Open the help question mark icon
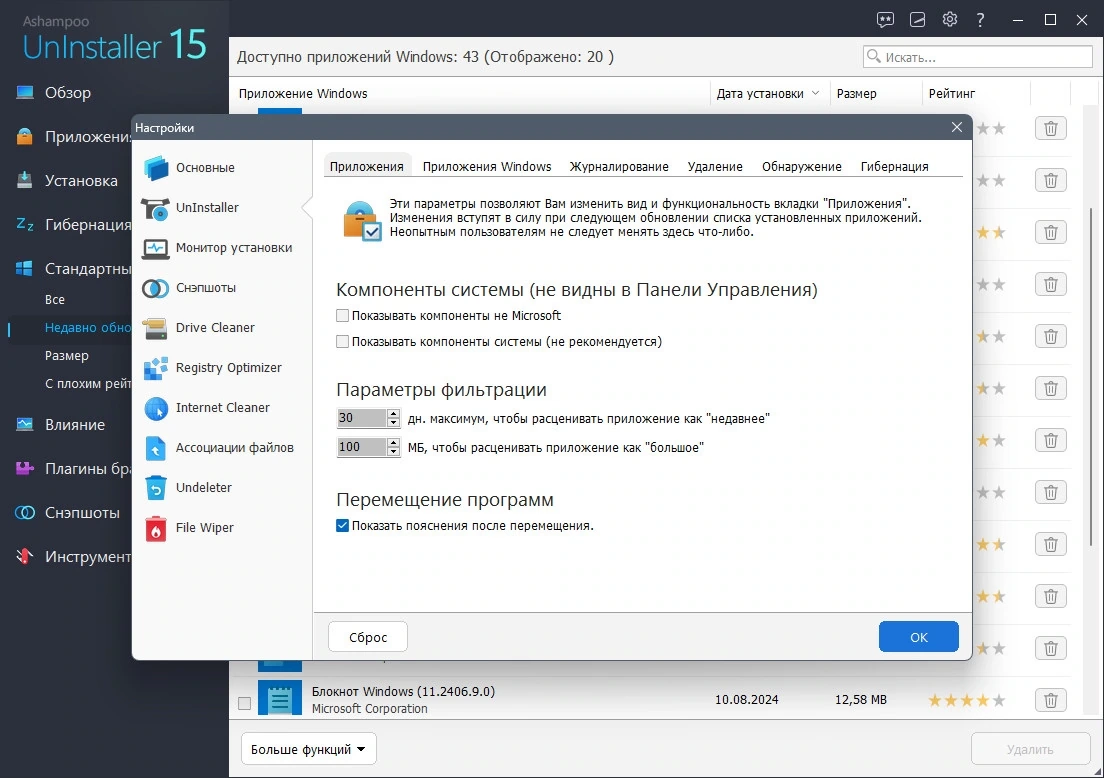1104x778 pixels. click(x=981, y=20)
